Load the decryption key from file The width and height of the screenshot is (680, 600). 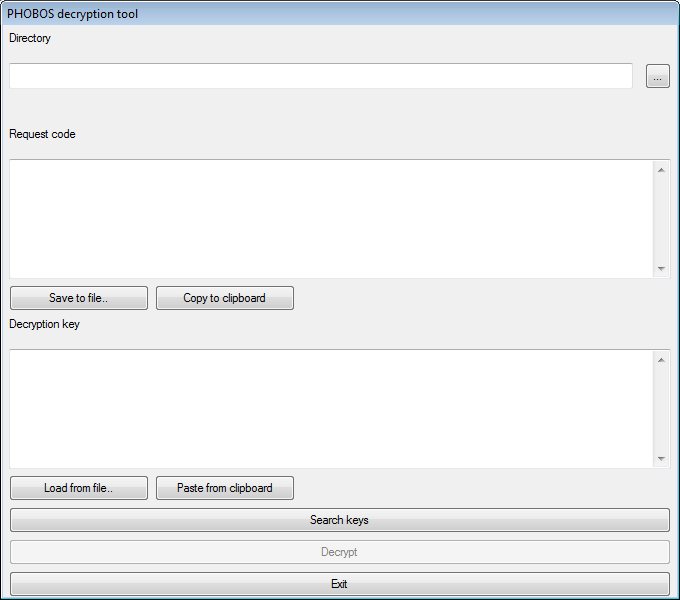78,488
